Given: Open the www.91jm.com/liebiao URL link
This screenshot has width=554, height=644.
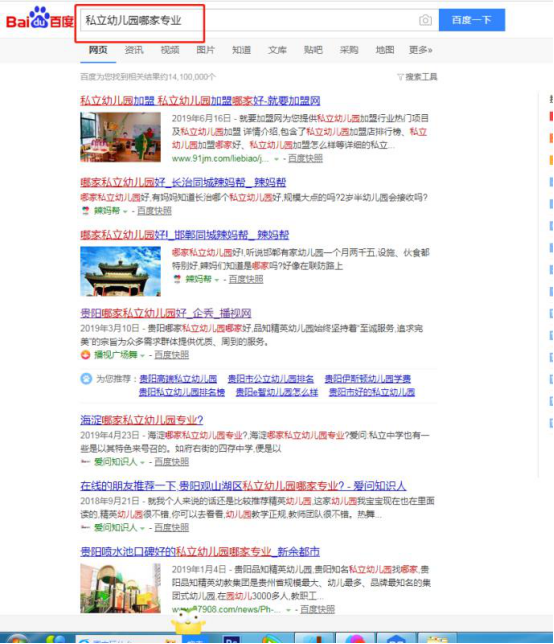Looking at the screenshot, I should [221, 159].
